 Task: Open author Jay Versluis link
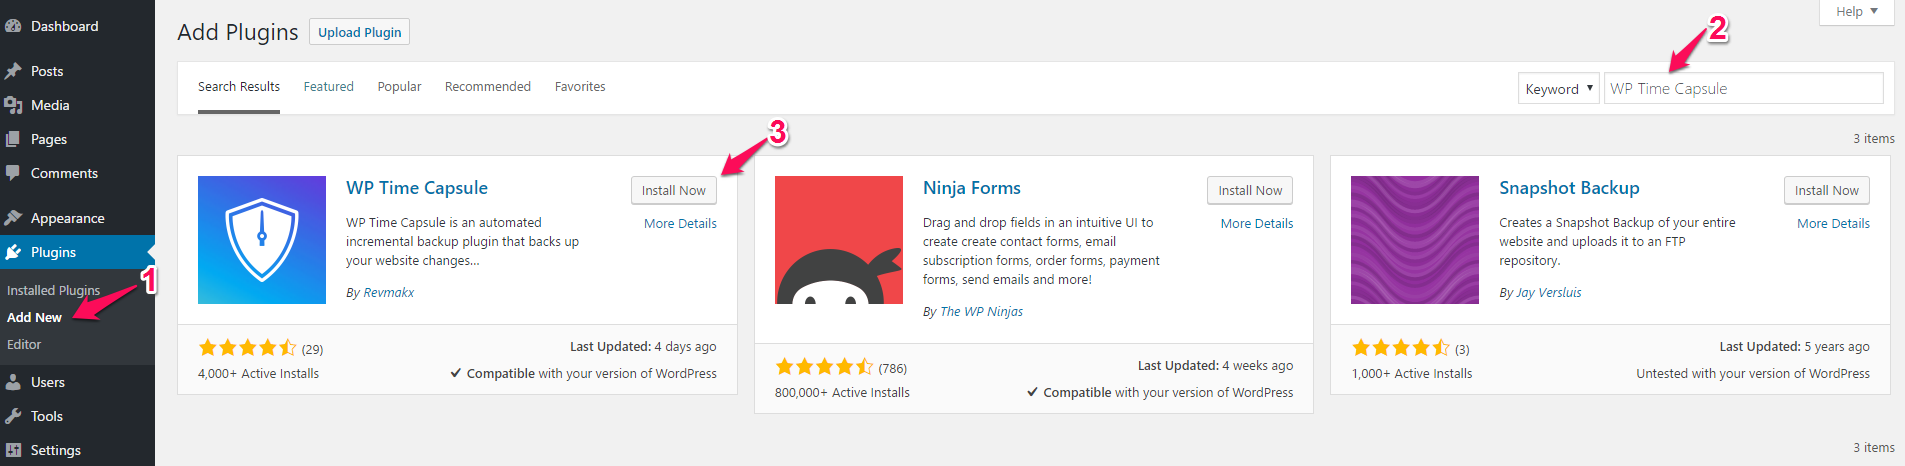1549,293
